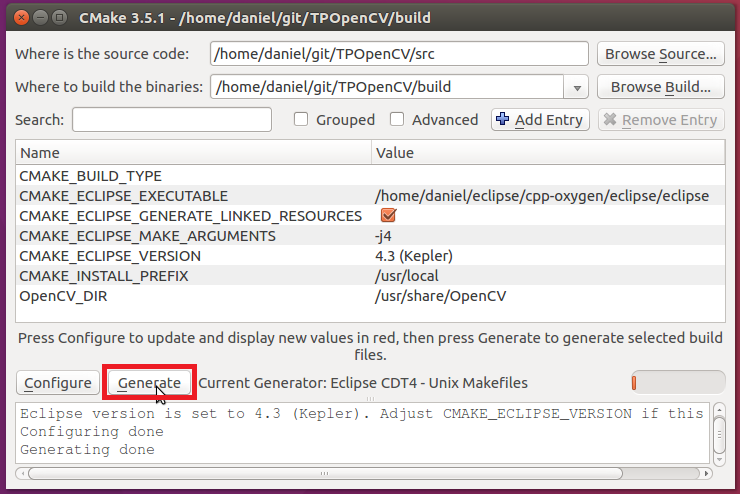Click the output log horizontal scrollbar
This screenshot has height=494, width=740.
(x=325, y=473)
